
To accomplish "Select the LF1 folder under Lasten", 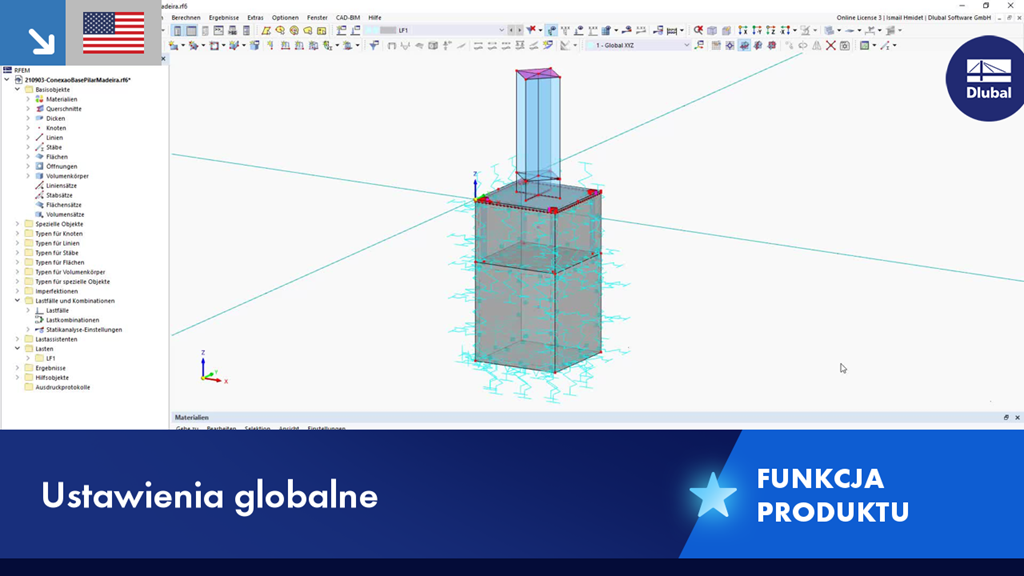I will click(45, 359).
